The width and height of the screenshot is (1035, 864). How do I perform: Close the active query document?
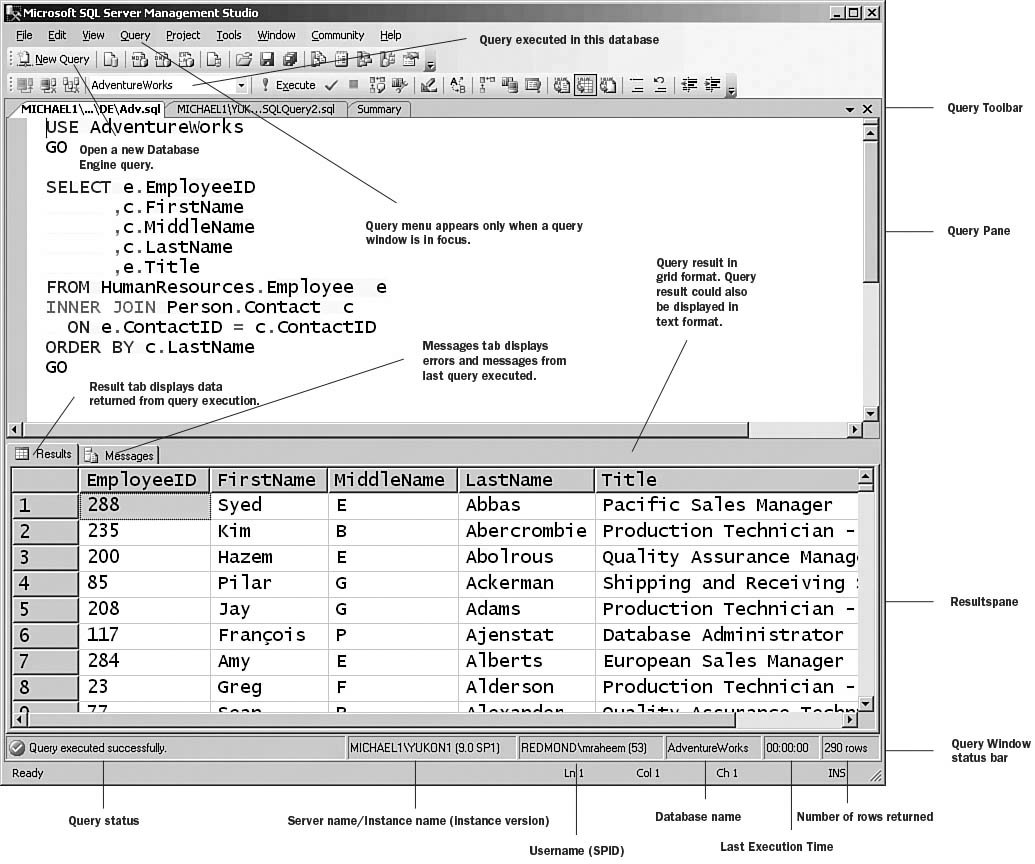click(x=867, y=109)
